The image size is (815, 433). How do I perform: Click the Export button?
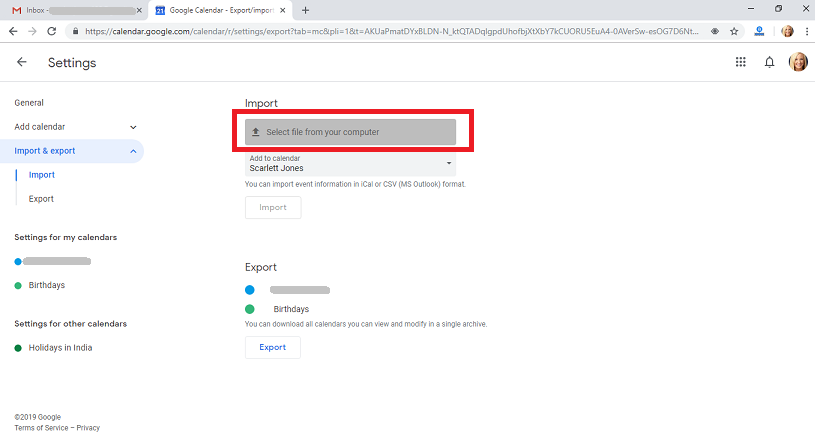pyautogui.click(x=273, y=347)
